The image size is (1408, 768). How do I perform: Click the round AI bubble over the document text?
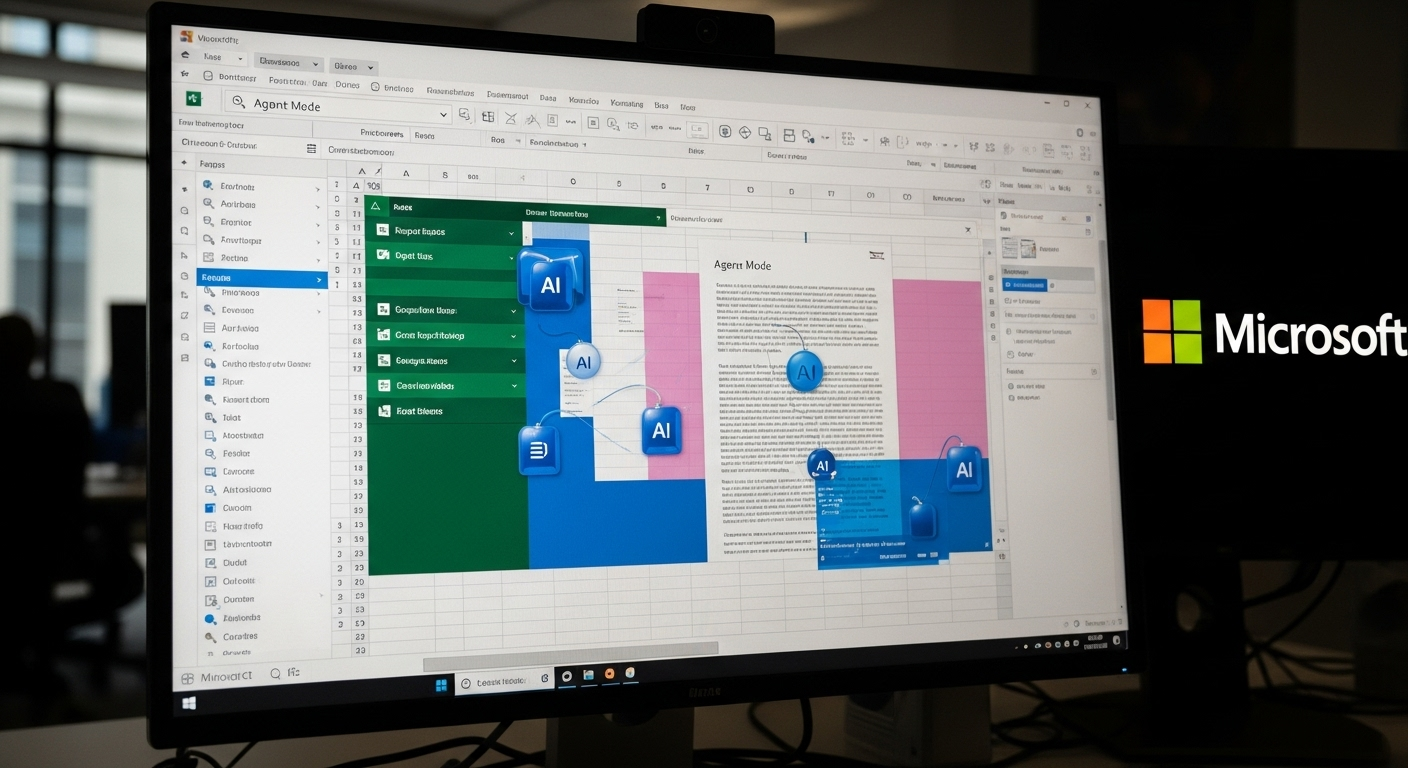(x=805, y=373)
